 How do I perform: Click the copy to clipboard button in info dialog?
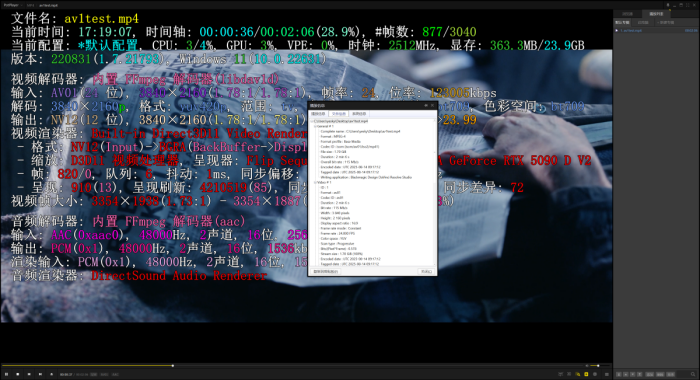[325, 271]
